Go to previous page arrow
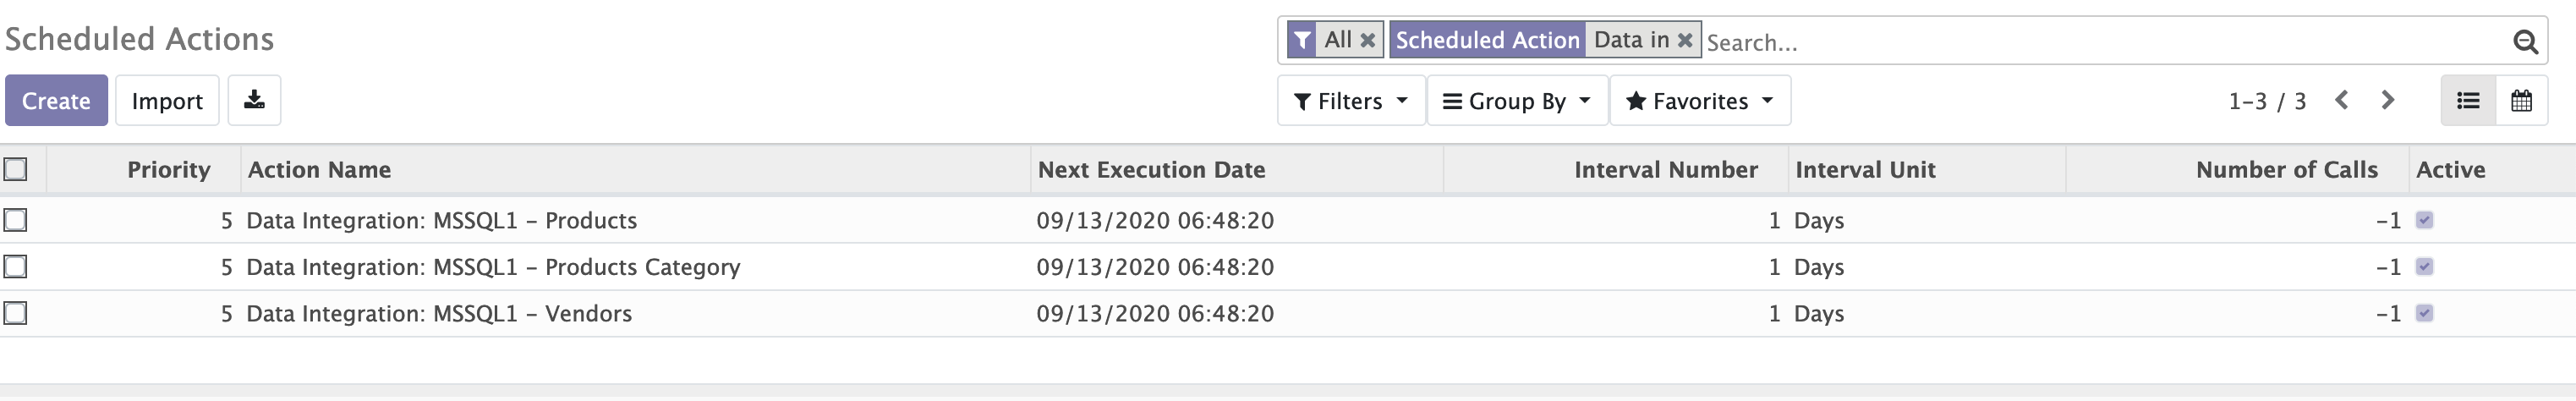The height and width of the screenshot is (401, 2576). coord(2341,100)
